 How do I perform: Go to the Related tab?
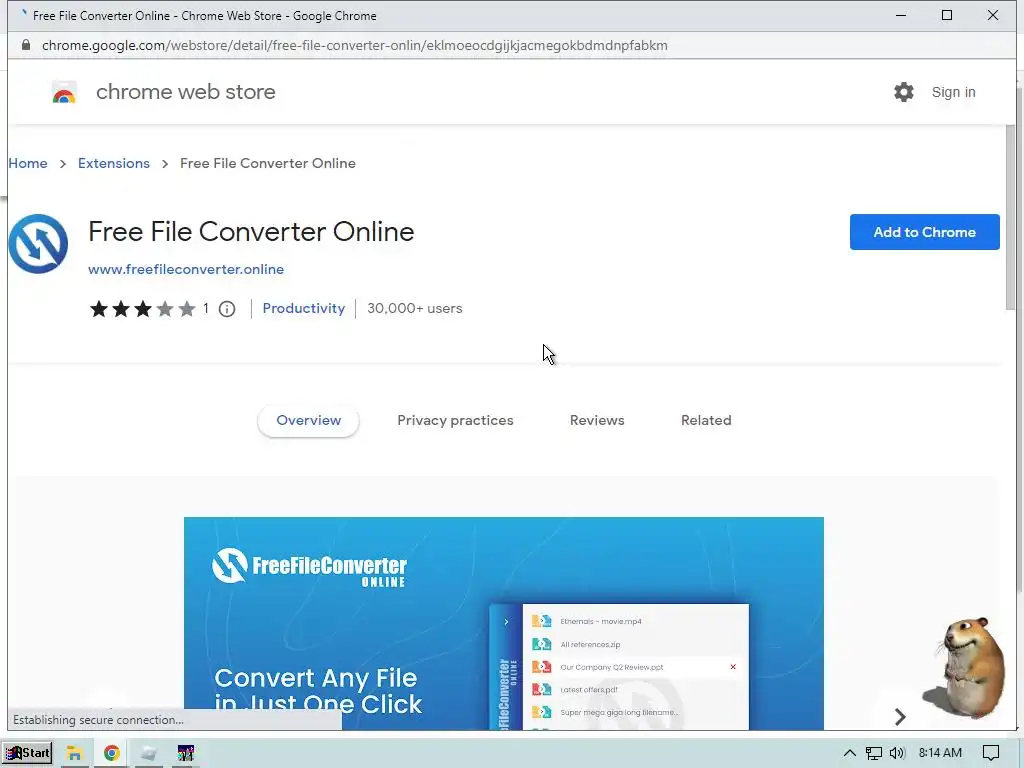coord(706,421)
